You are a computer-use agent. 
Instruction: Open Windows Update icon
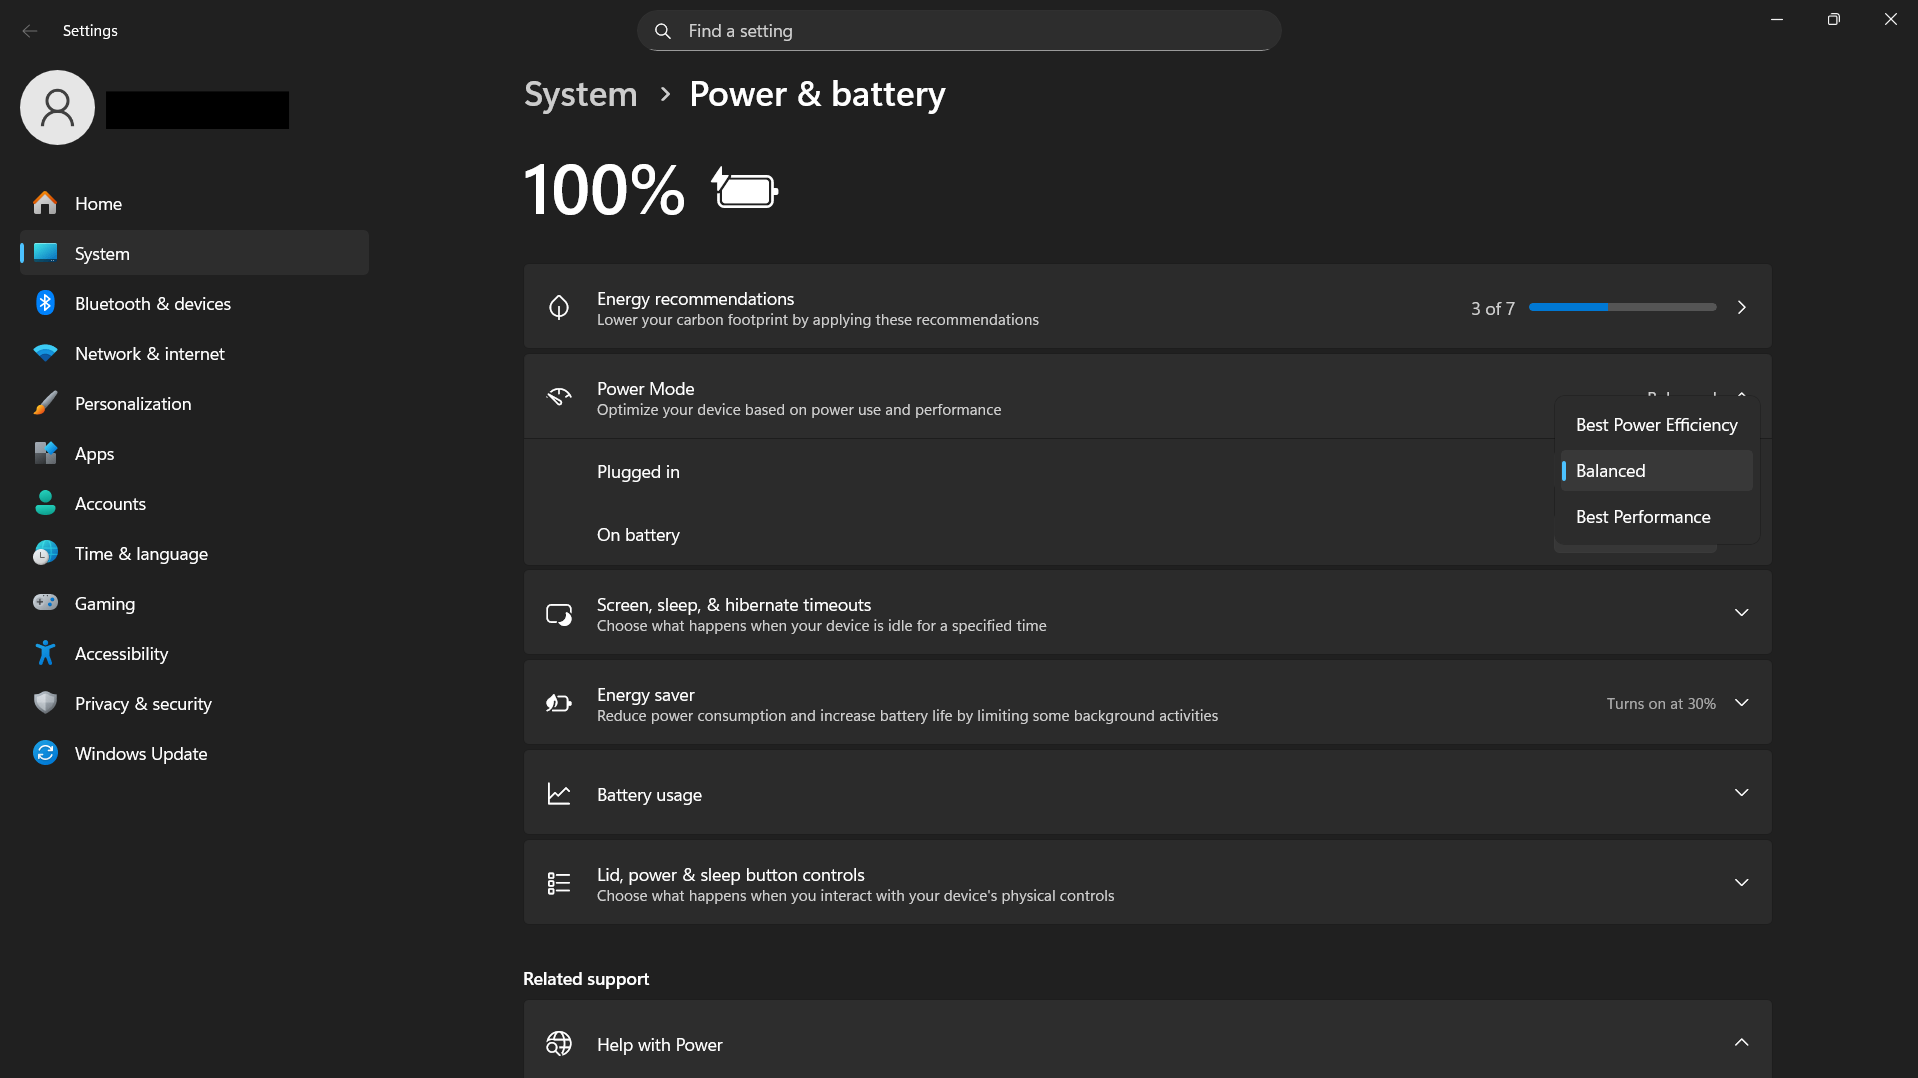tap(45, 753)
